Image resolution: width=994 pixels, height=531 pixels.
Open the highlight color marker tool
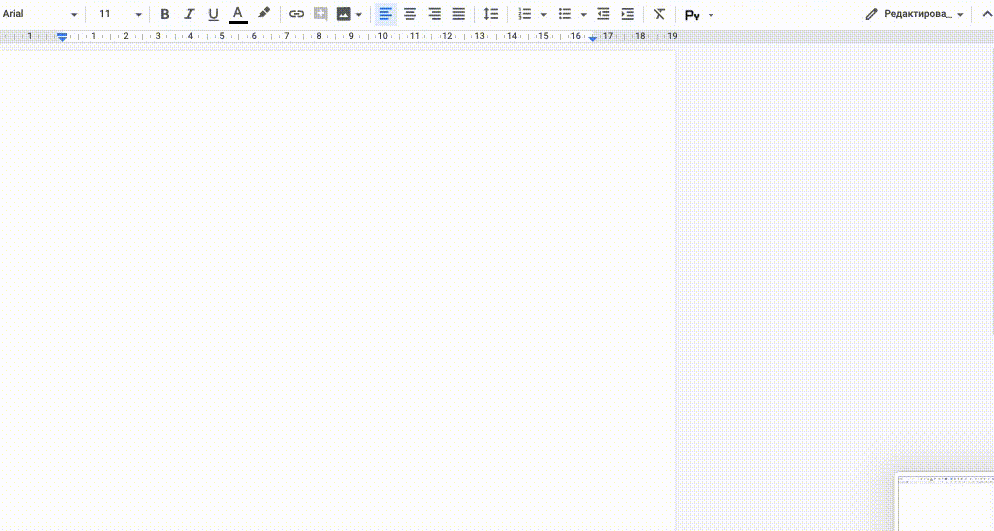click(x=264, y=13)
